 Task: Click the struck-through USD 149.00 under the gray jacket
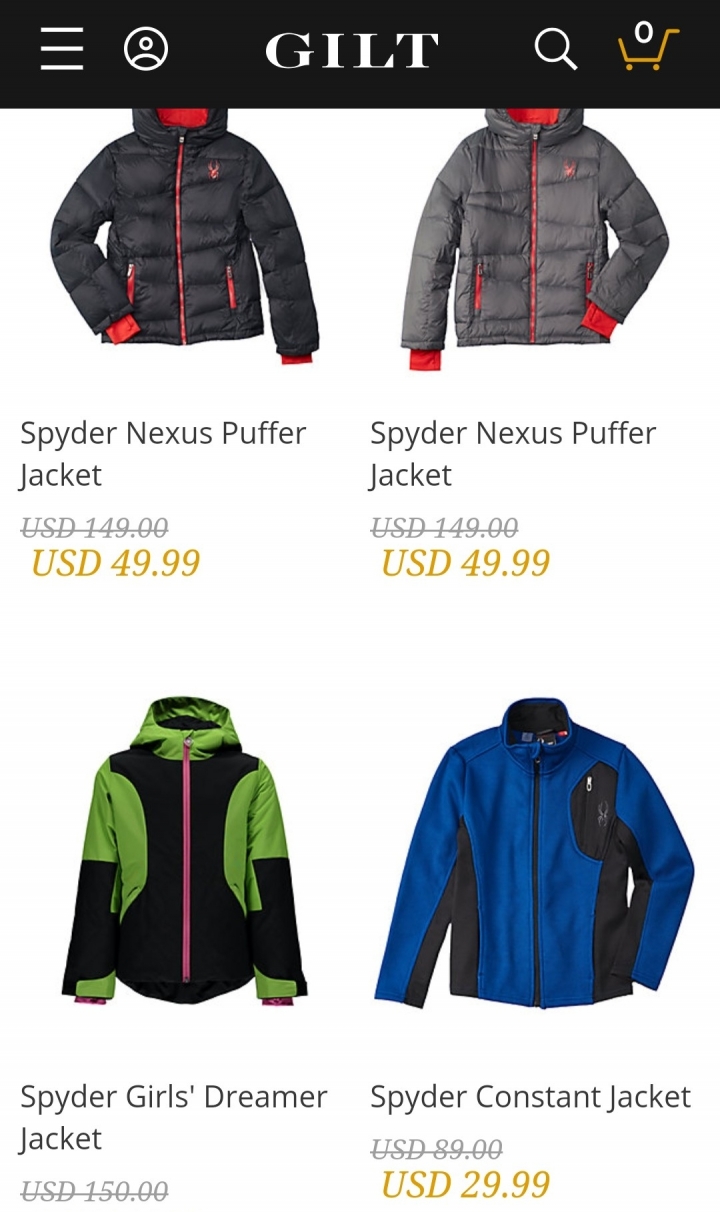click(444, 527)
